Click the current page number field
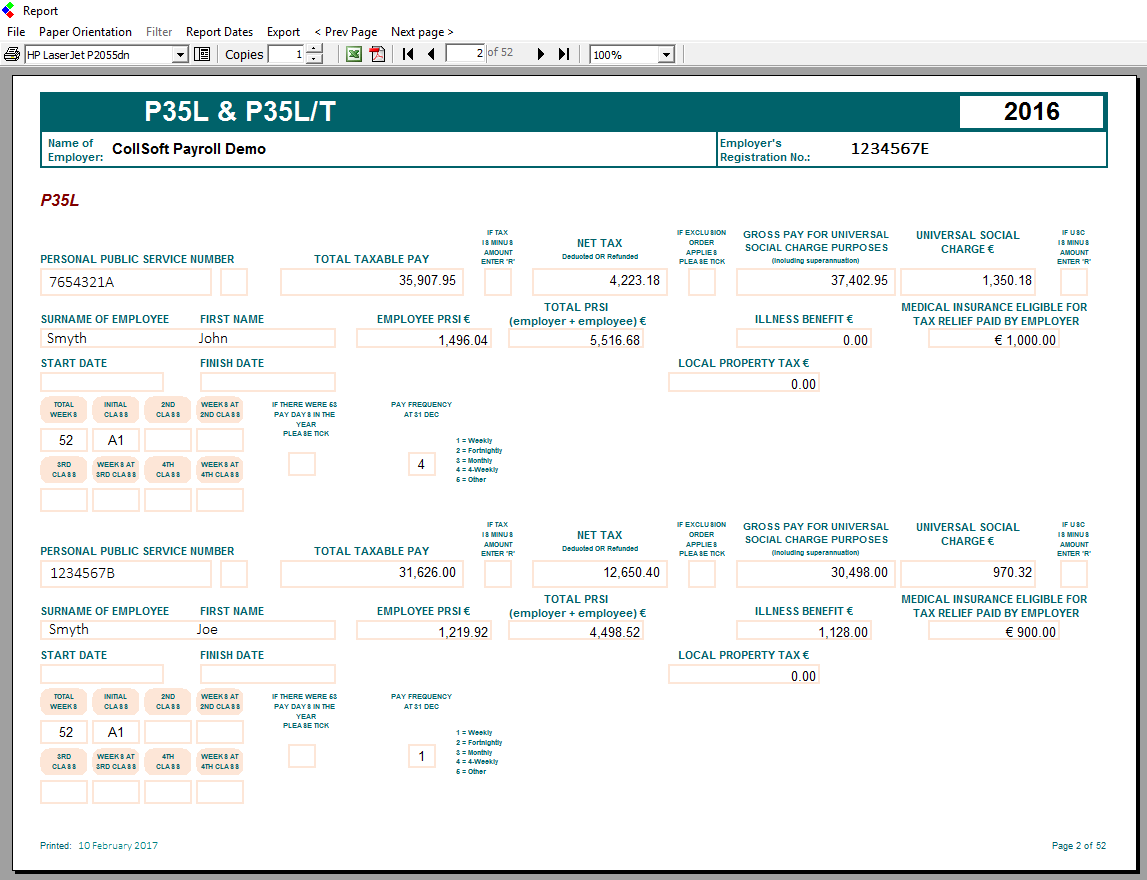 click(x=465, y=54)
